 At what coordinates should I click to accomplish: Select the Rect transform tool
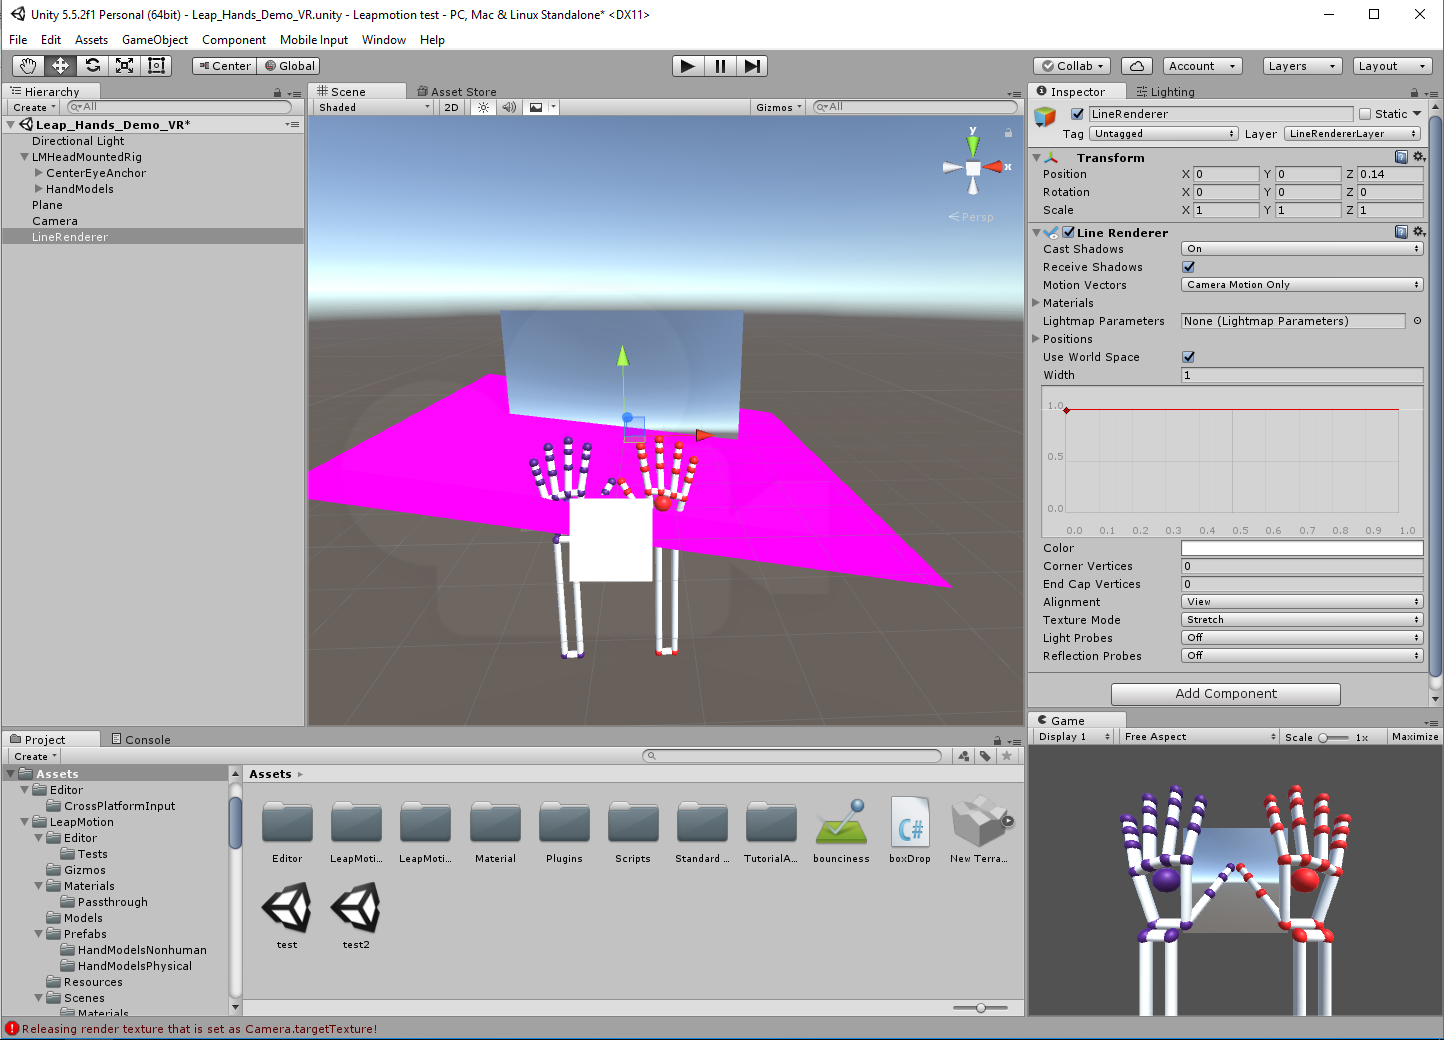click(x=156, y=65)
